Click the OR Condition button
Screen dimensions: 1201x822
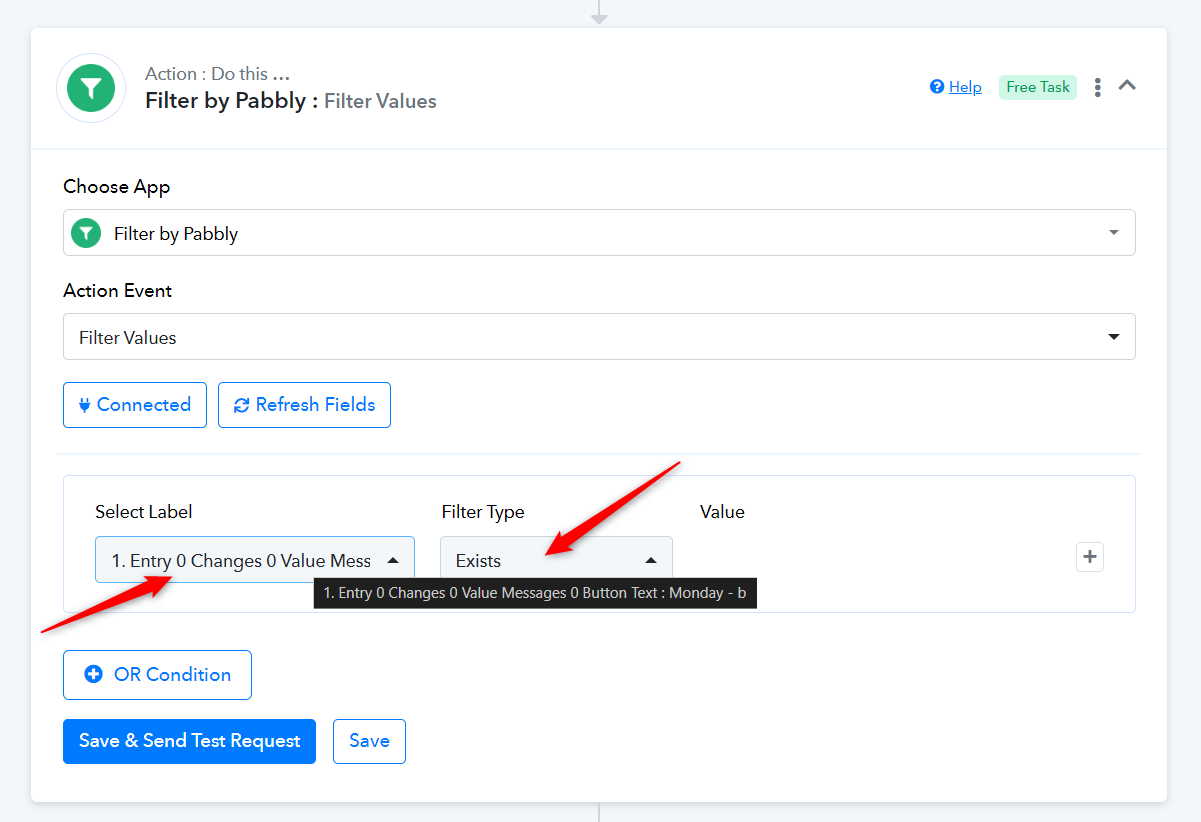(157, 675)
